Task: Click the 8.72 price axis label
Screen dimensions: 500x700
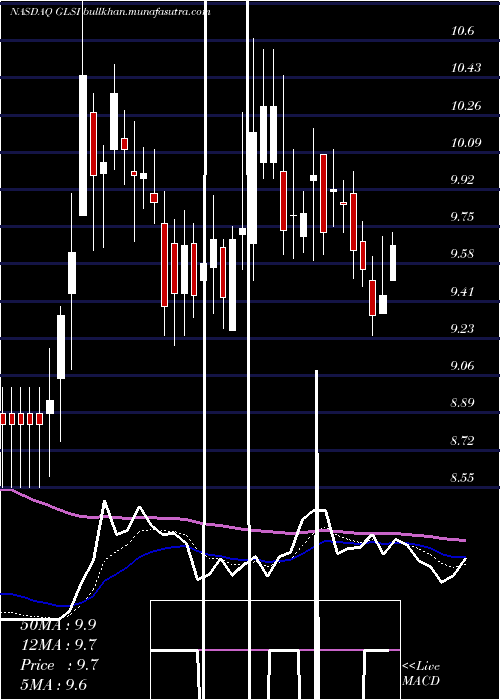Action: point(462,441)
